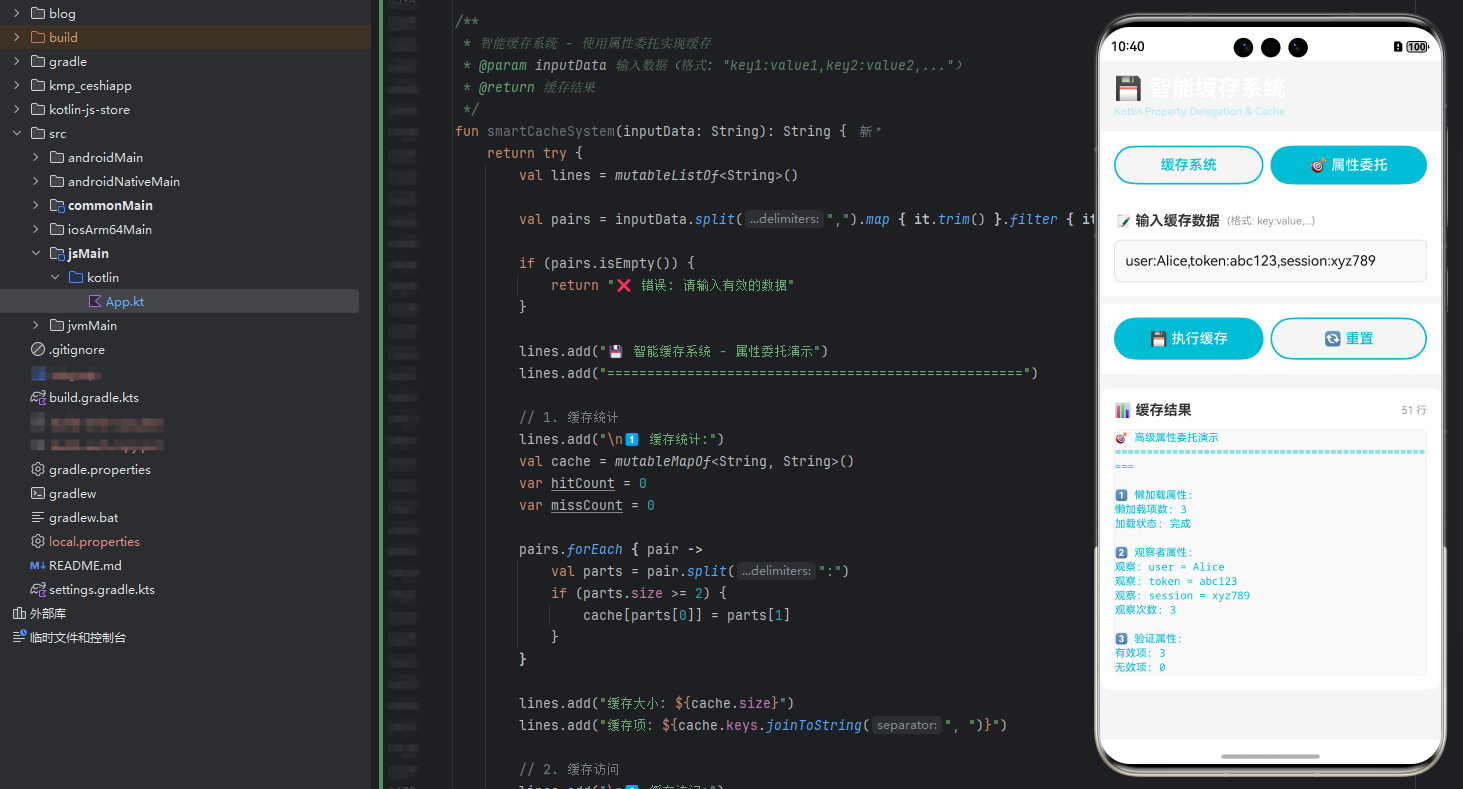
Task: Click the settings.gradle.kts gradle icon
Action: [x=38, y=590]
